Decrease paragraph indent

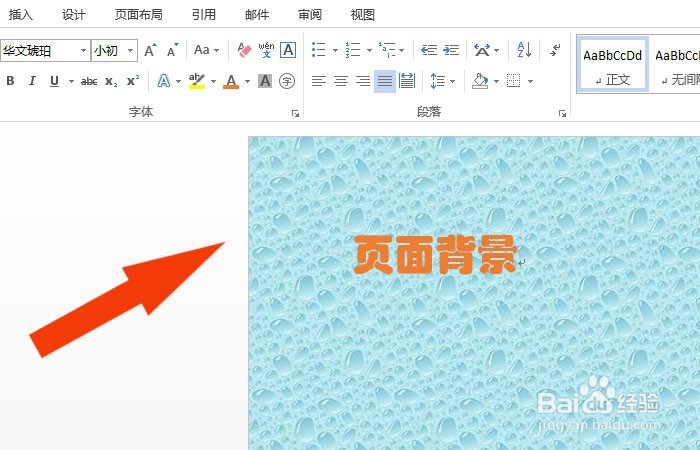coord(429,50)
